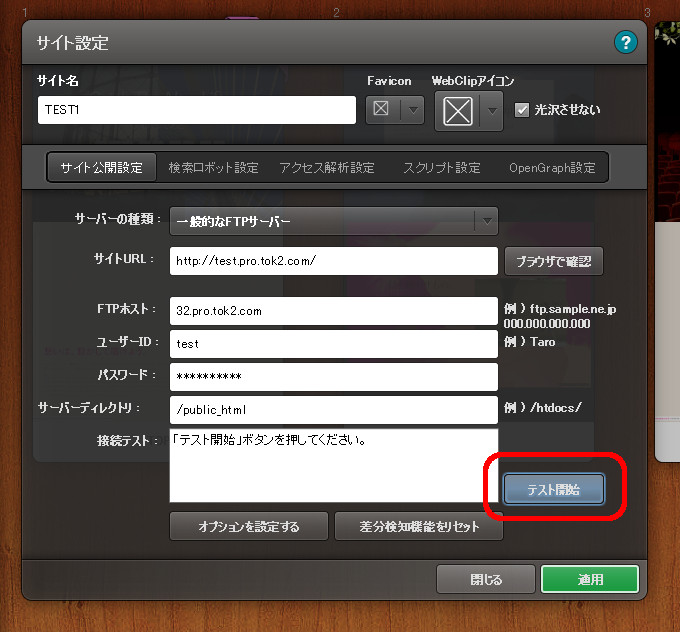Screen dimensions: 680x632
Task: Click the サイト名 input field
Action: pos(197,110)
